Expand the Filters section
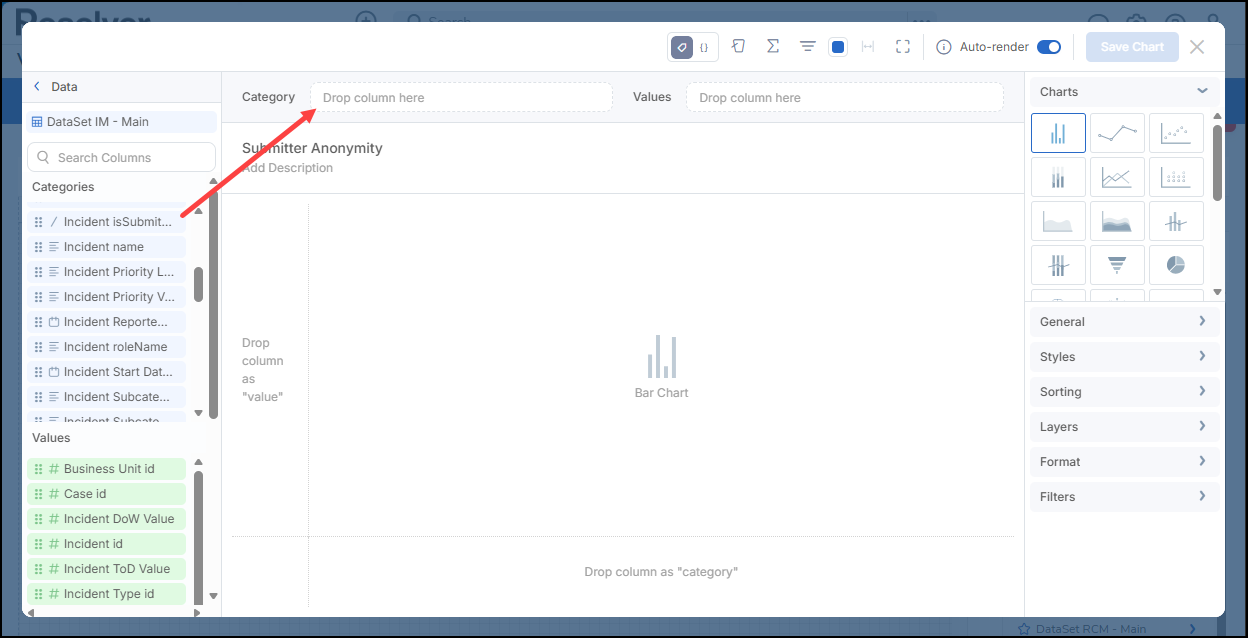The width and height of the screenshot is (1248, 638). (x=1125, y=497)
